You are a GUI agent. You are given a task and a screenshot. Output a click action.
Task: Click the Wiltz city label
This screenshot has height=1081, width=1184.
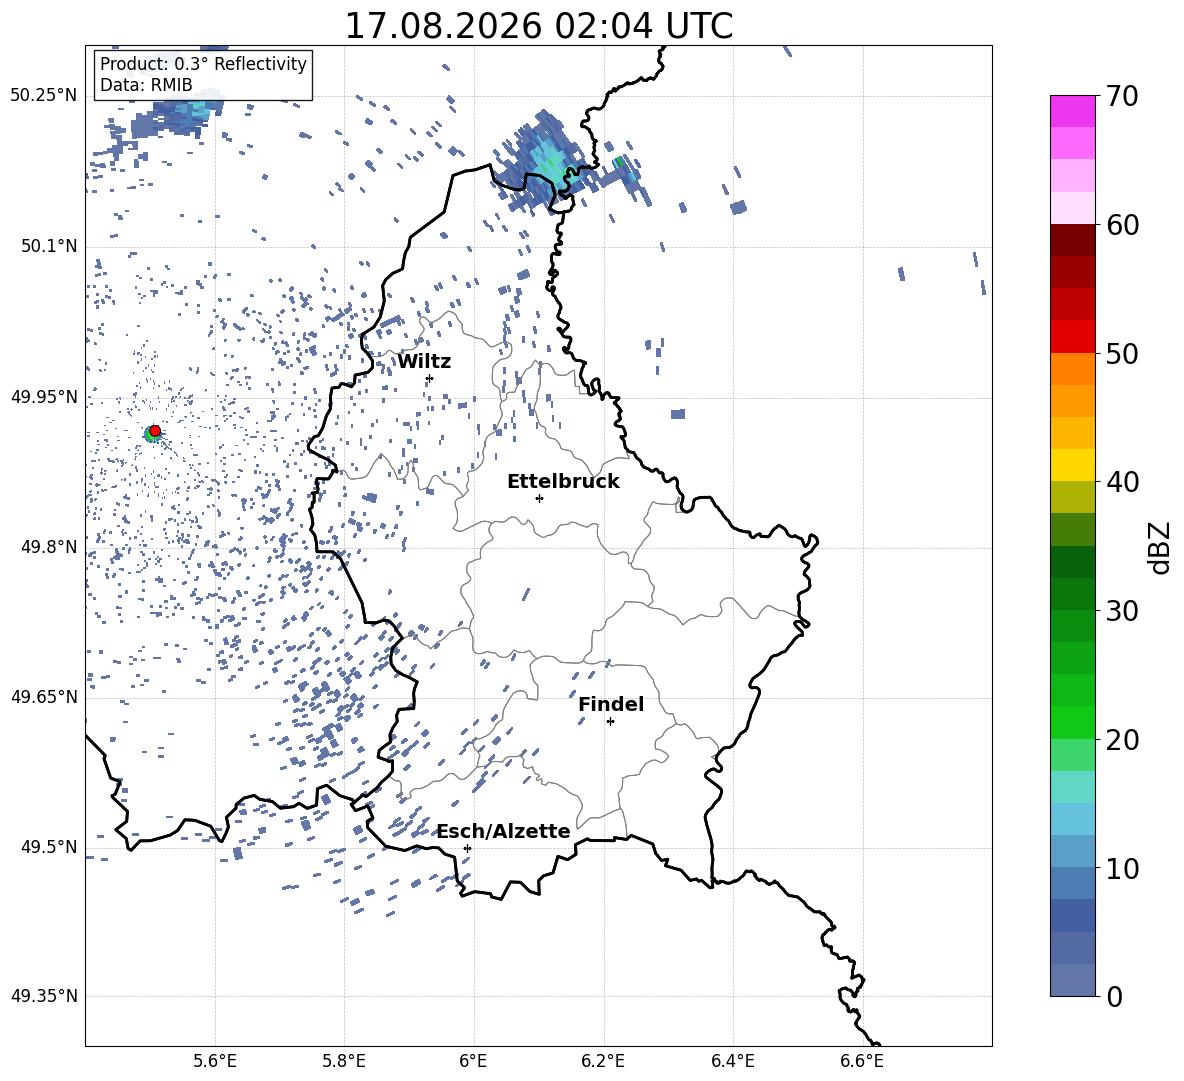point(424,362)
